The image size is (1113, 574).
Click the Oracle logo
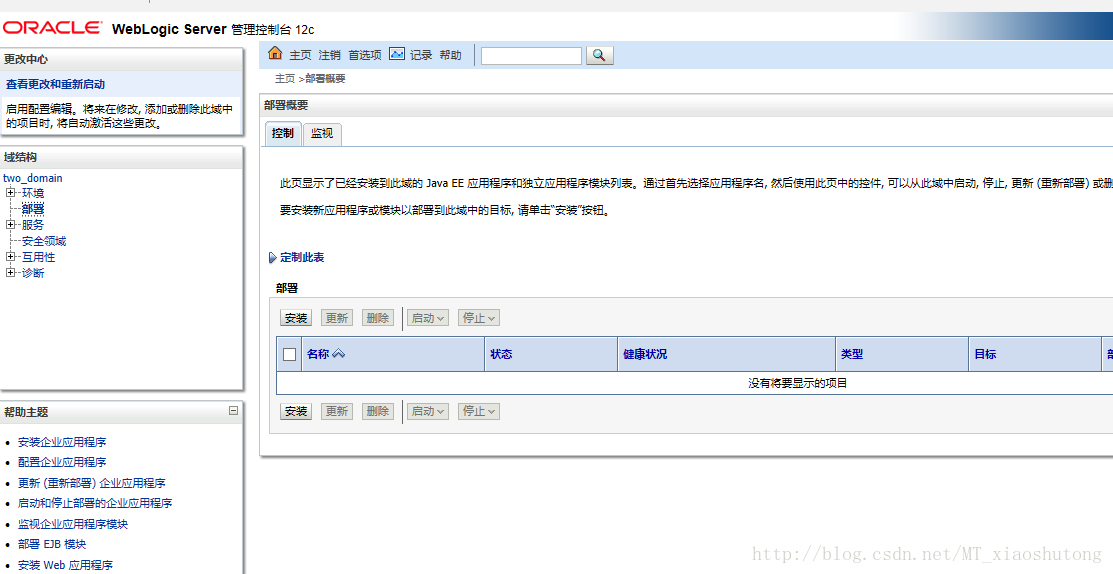click(x=52, y=28)
